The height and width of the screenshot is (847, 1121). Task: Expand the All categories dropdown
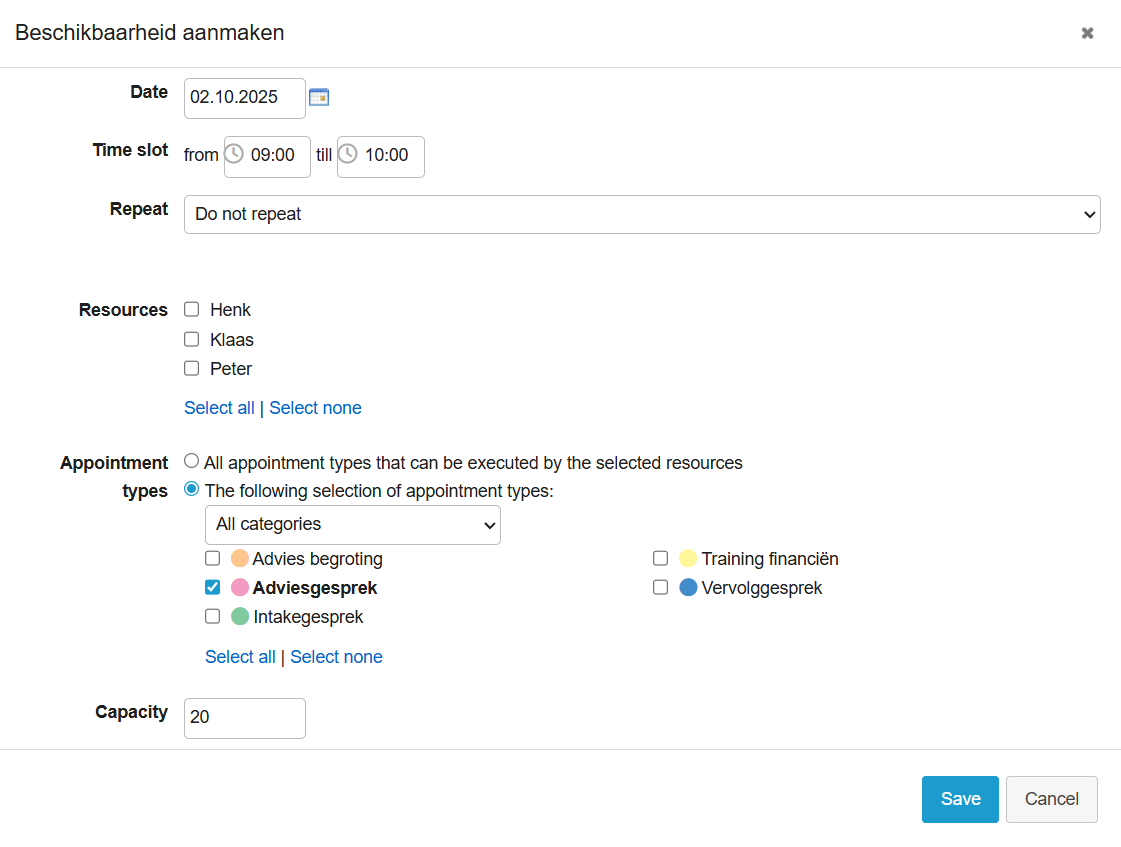tap(352, 524)
